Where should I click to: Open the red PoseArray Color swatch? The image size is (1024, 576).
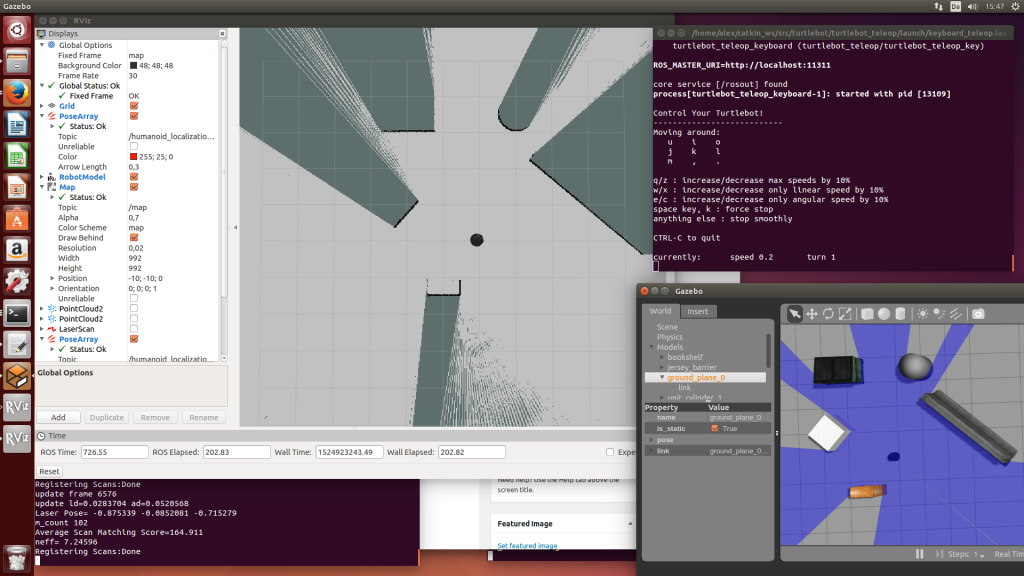click(133, 157)
